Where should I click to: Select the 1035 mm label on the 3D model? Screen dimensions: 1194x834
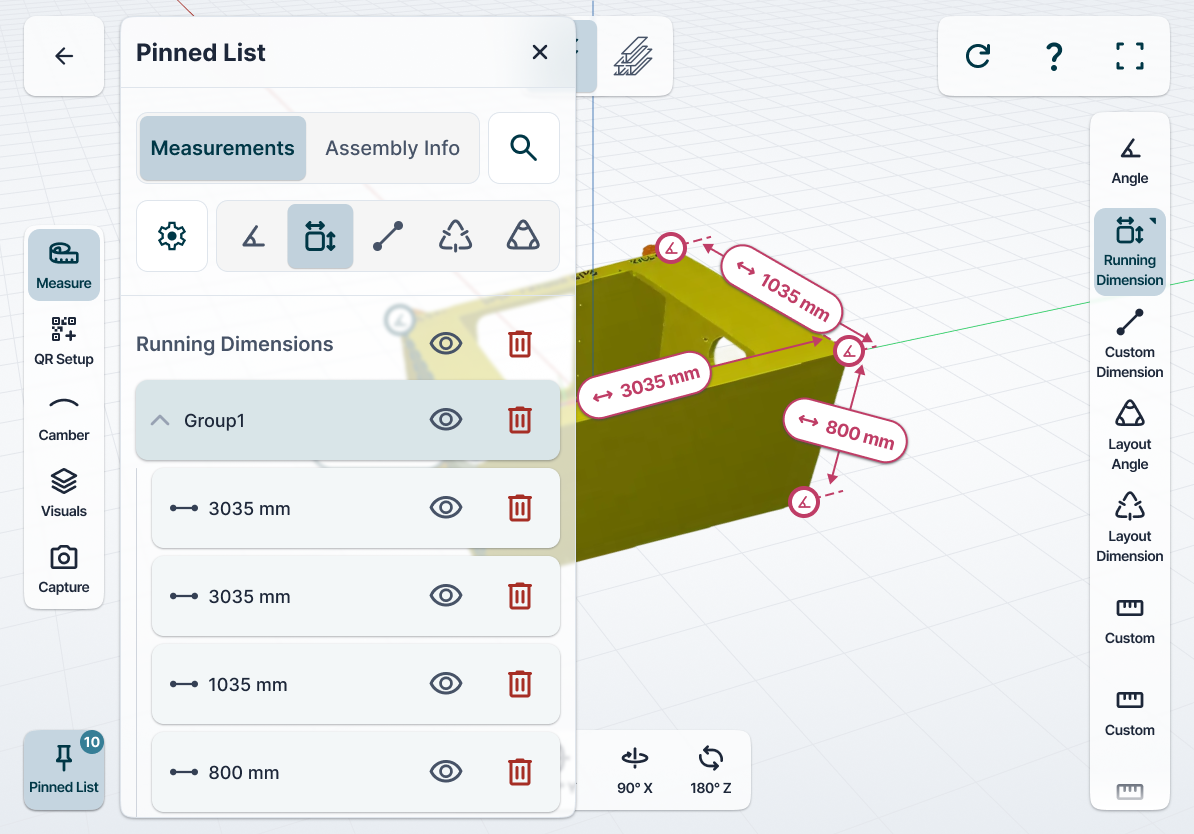click(782, 289)
